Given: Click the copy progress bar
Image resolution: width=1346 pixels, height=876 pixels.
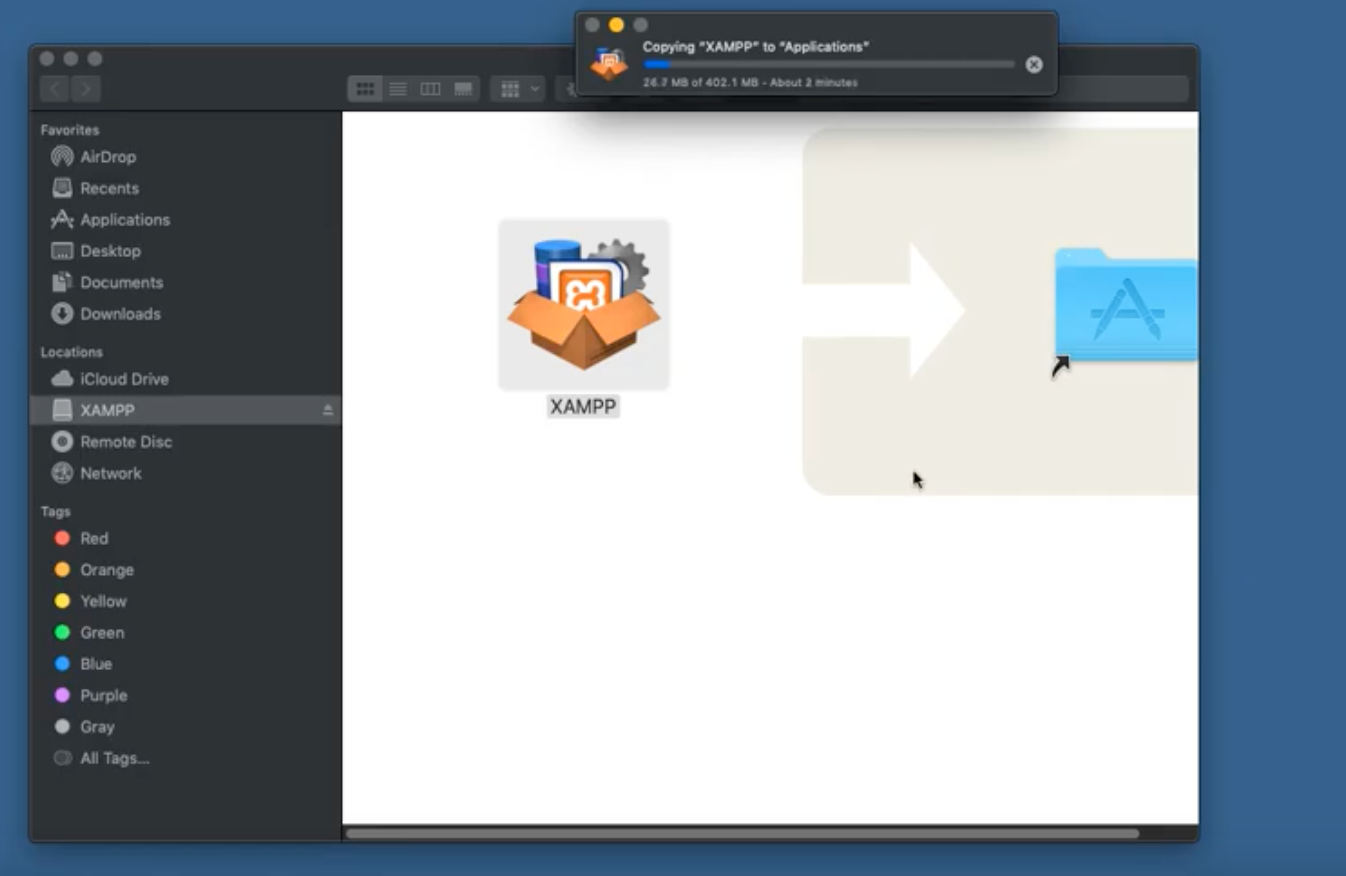Looking at the screenshot, I should click(829, 64).
